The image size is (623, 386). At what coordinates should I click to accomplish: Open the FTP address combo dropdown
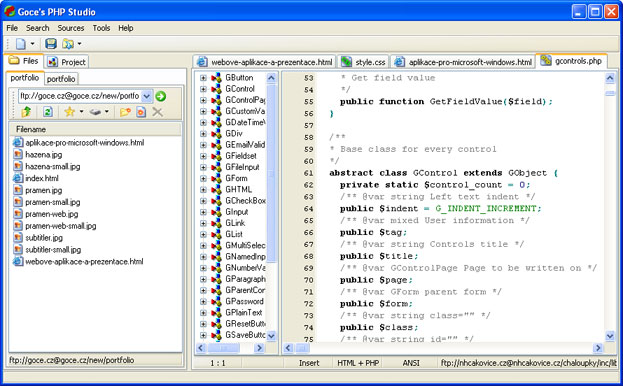pos(147,96)
